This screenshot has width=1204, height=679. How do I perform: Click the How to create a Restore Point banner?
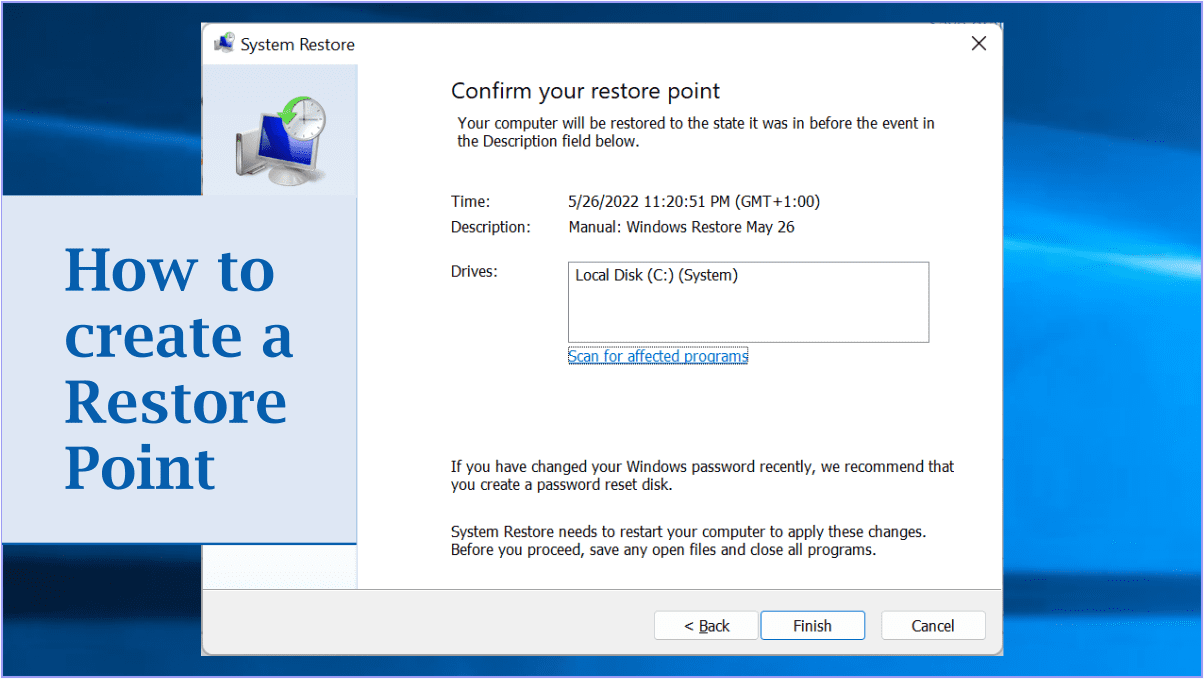178,368
